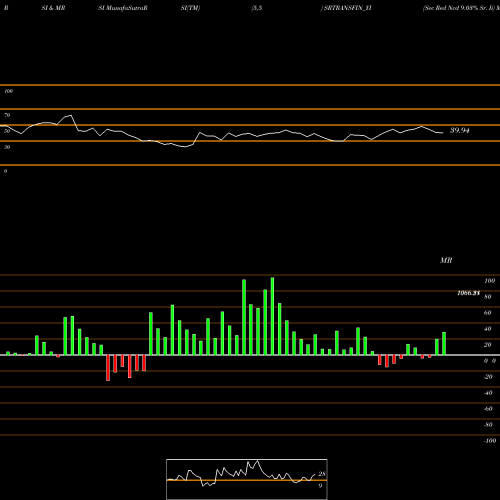Viewport: 500px width, 500px height.
Task: Click the RSI value label 39.94
Action: click(460, 130)
